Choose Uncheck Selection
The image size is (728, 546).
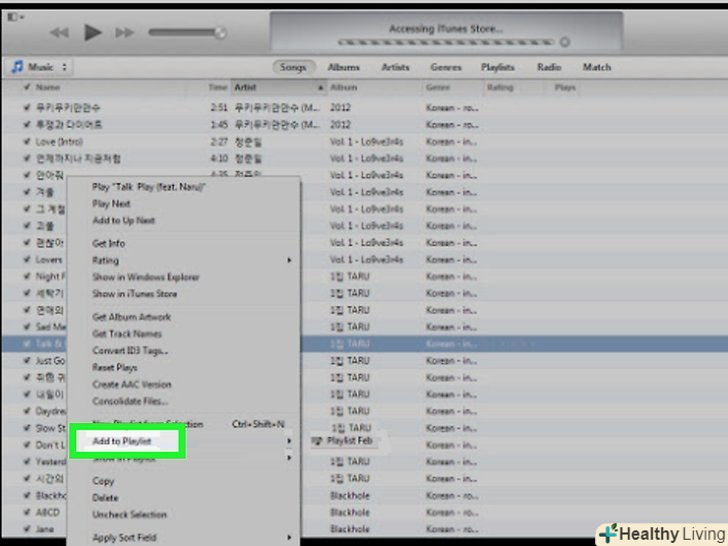[130, 514]
